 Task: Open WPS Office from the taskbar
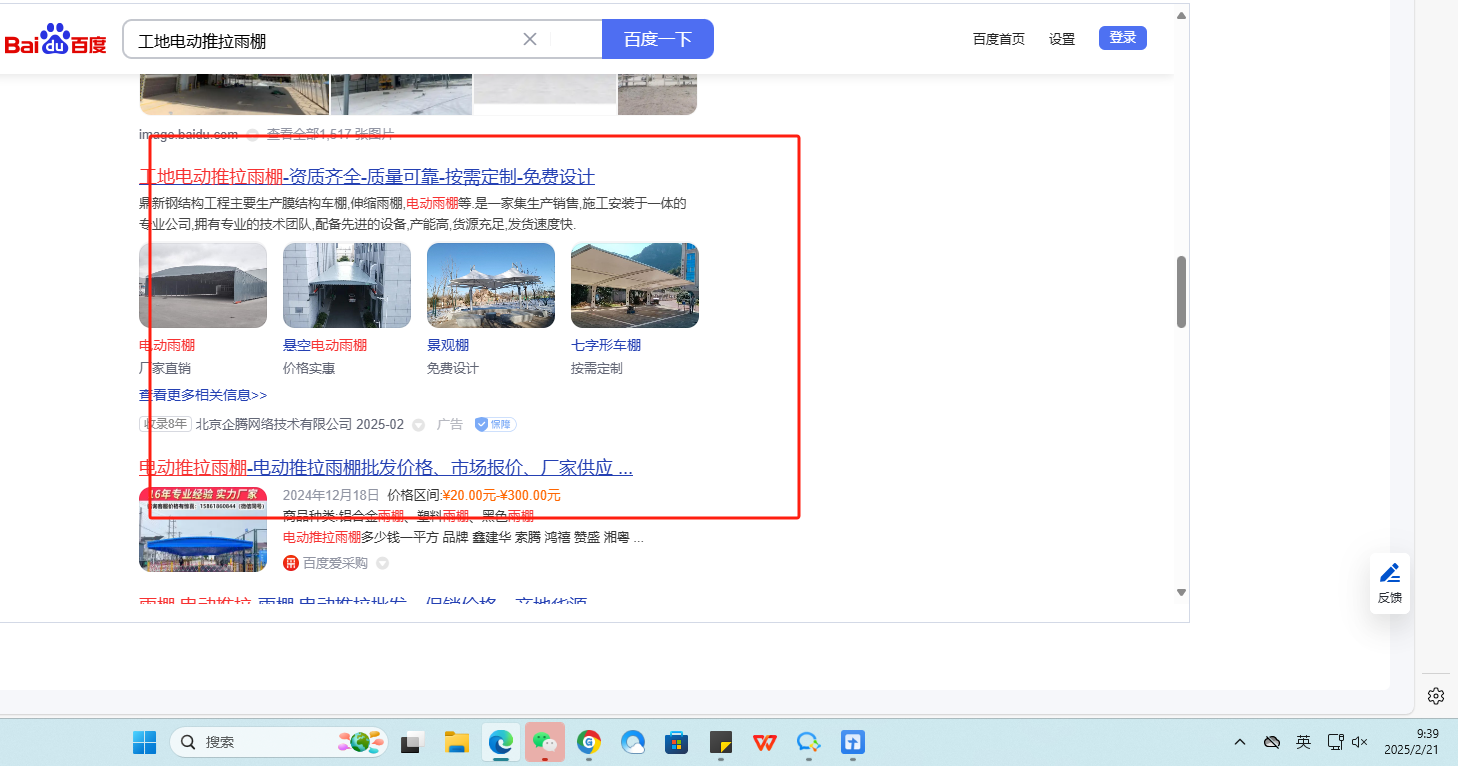tap(765, 742)
